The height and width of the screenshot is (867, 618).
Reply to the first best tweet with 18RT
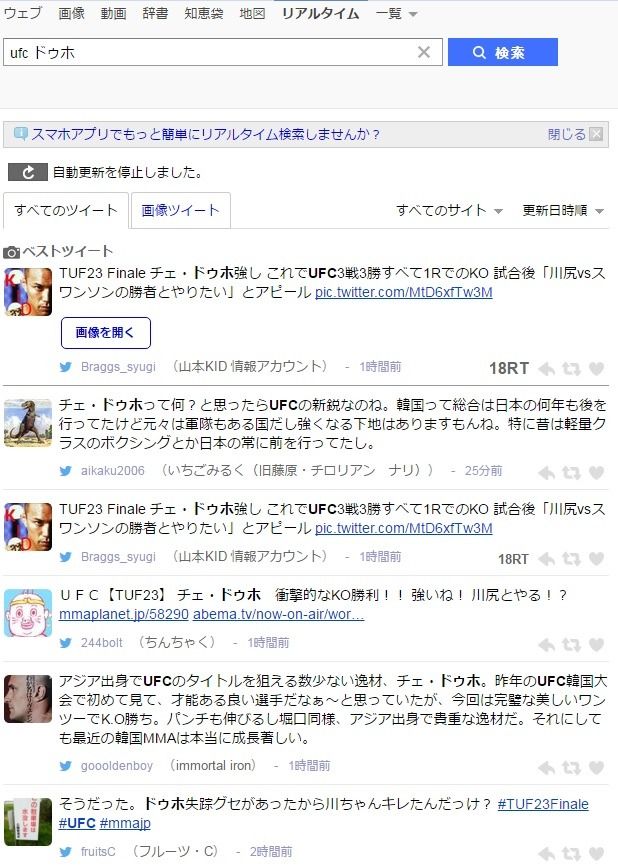click(547, 368)
